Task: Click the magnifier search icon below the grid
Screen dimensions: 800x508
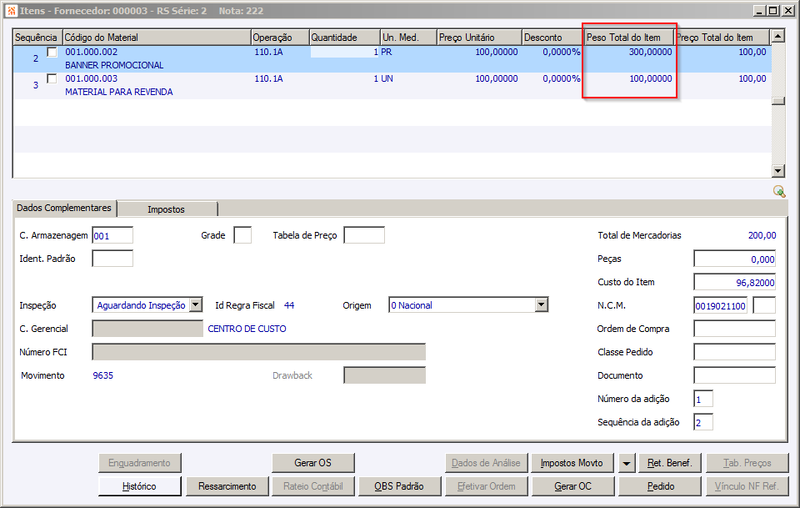Action: [x=779, y=191]
